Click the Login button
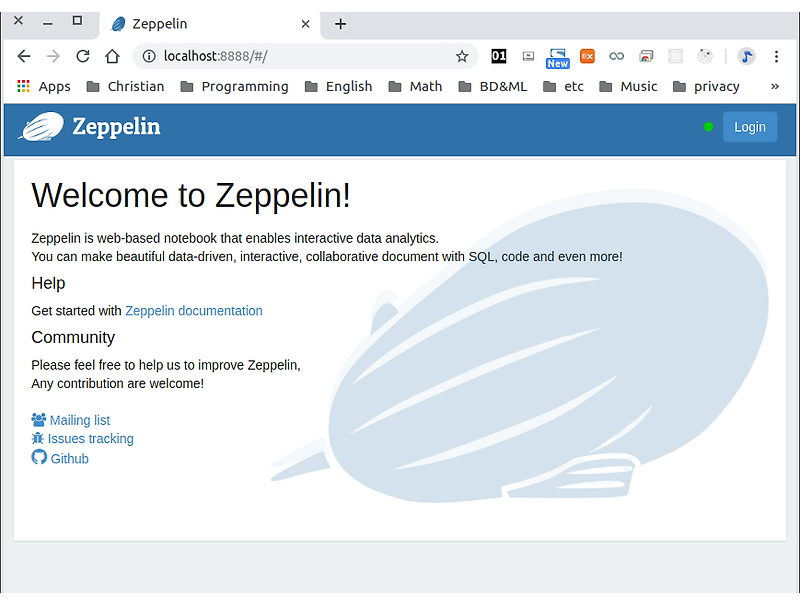The image size is (800, 605). [x=750, y=127]
